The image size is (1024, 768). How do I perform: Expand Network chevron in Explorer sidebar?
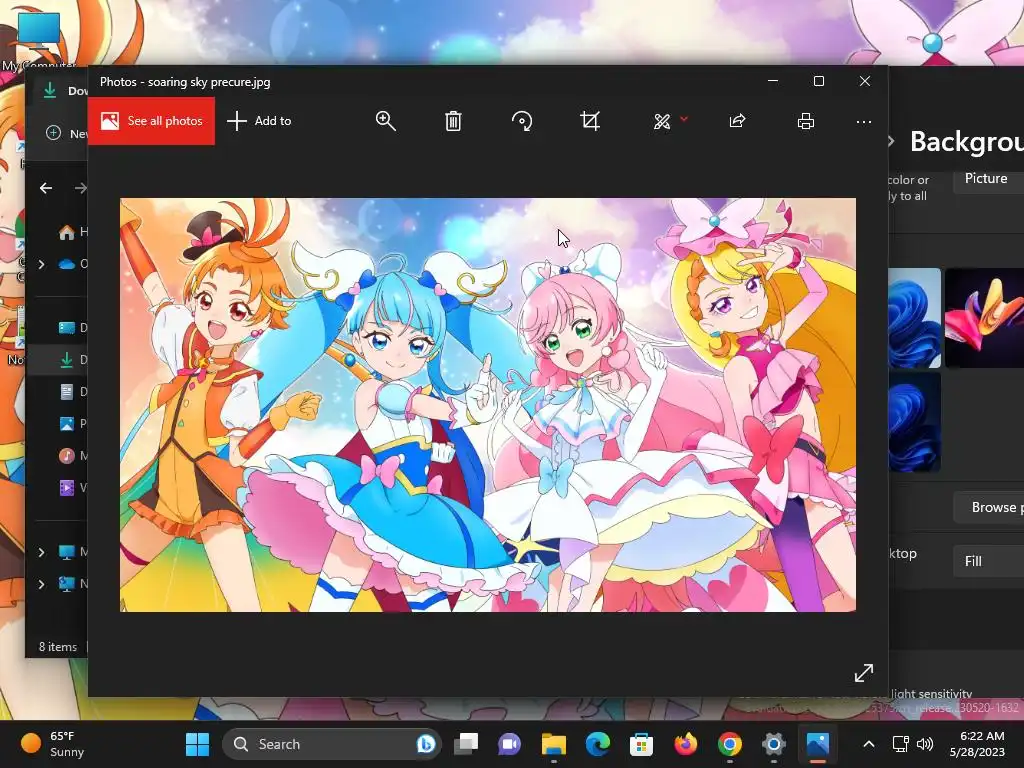coord(41,584)
